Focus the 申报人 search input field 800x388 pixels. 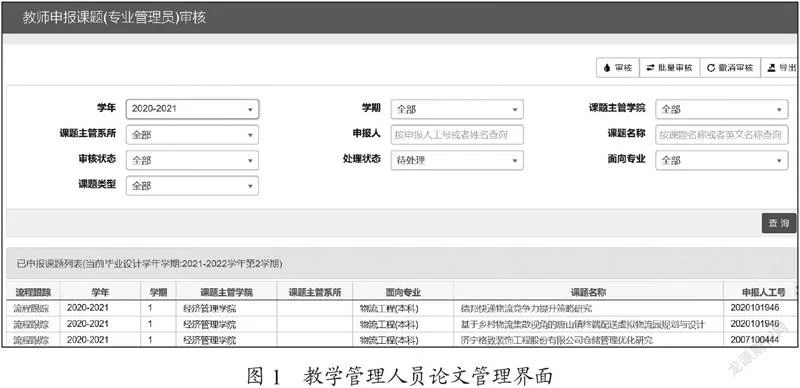coord(457,135)
